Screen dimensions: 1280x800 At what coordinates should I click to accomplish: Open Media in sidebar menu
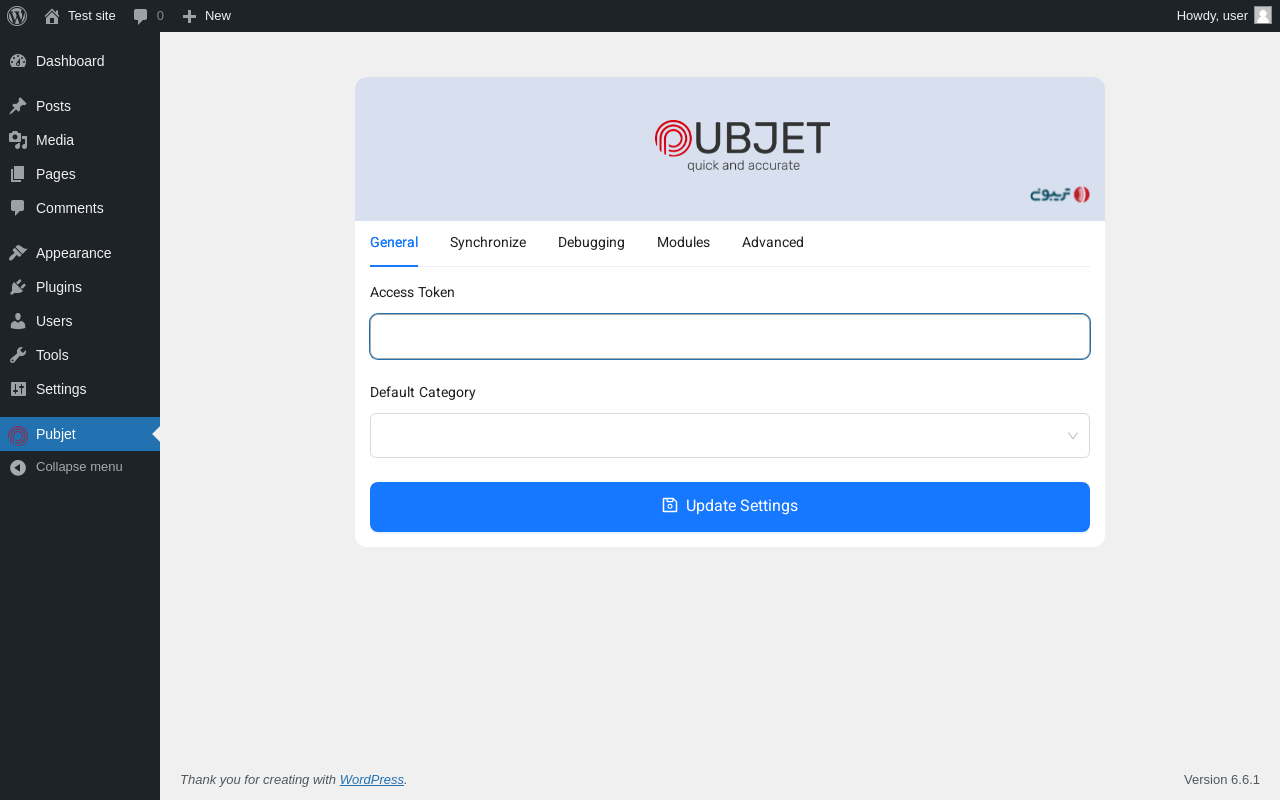coord(80,140)
